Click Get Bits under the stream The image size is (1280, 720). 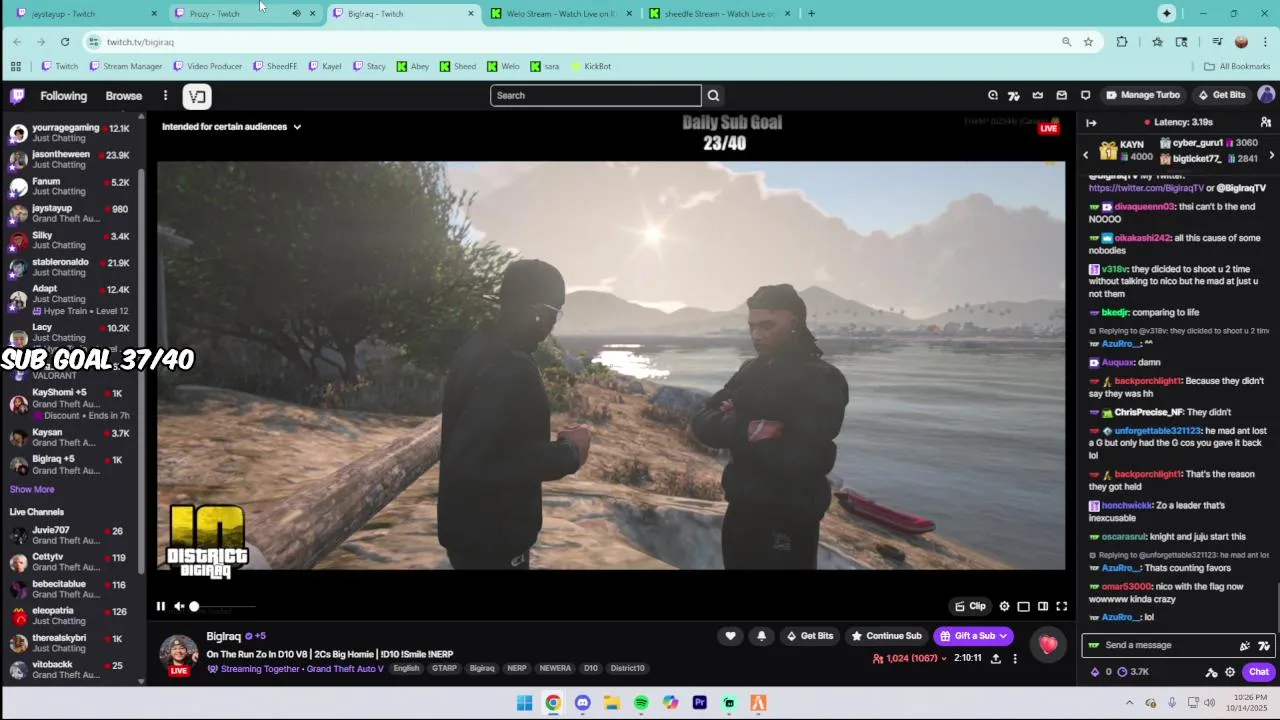[809, 636]
